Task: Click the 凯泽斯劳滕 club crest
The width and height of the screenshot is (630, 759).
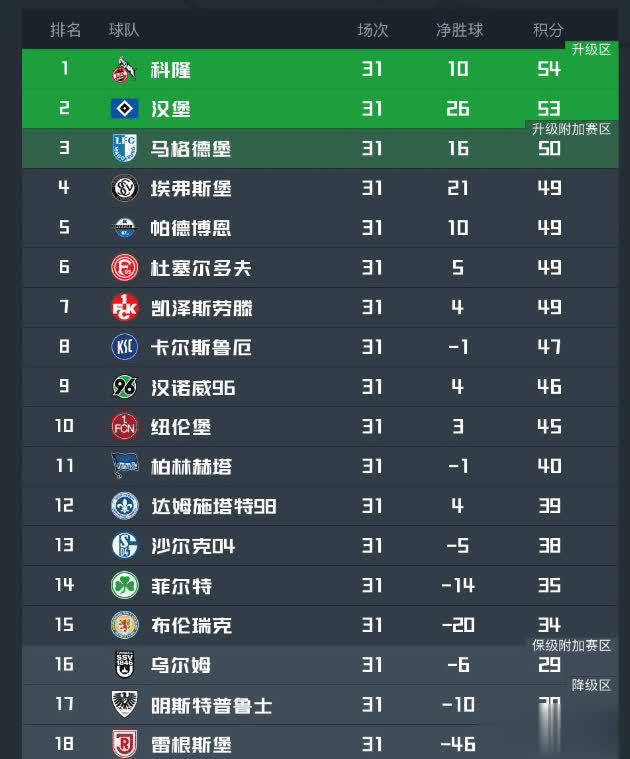Action: [x=124, y=307]
